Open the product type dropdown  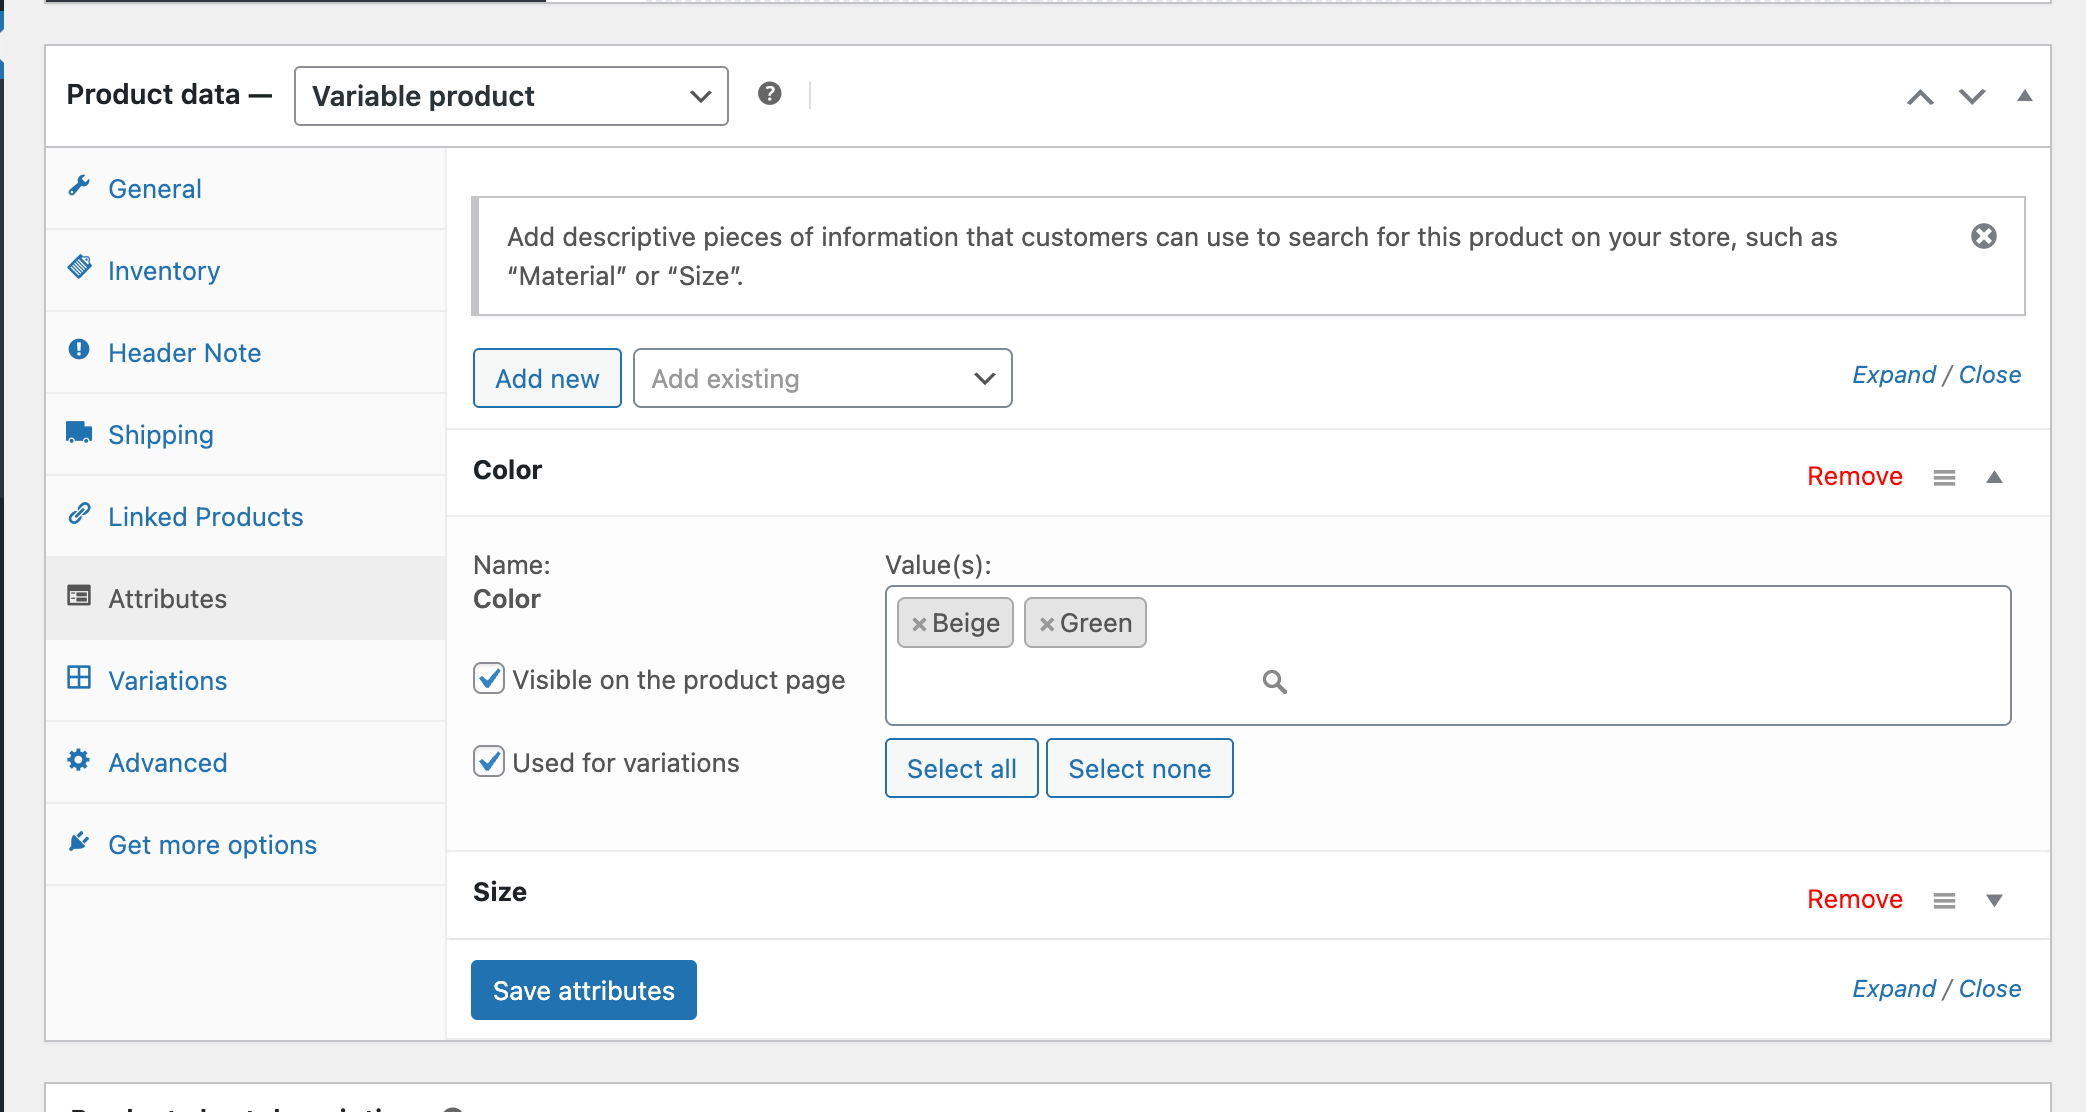click(511, 96)
